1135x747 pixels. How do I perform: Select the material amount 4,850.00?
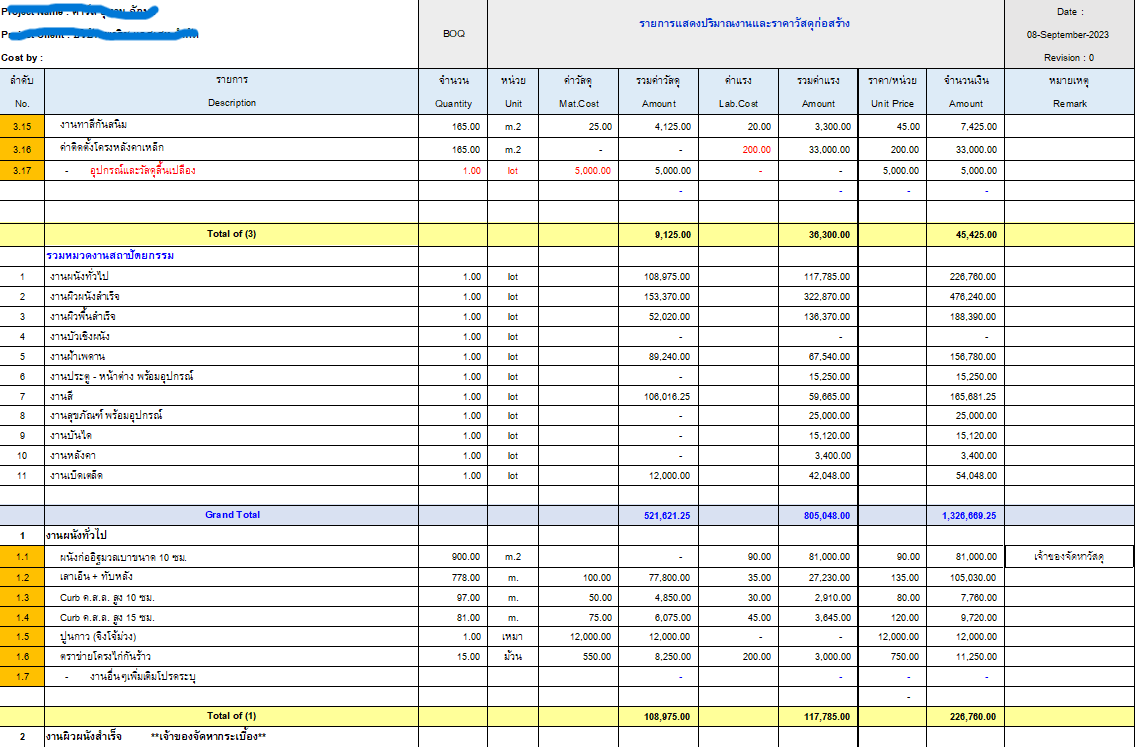[x=673, y=598]
